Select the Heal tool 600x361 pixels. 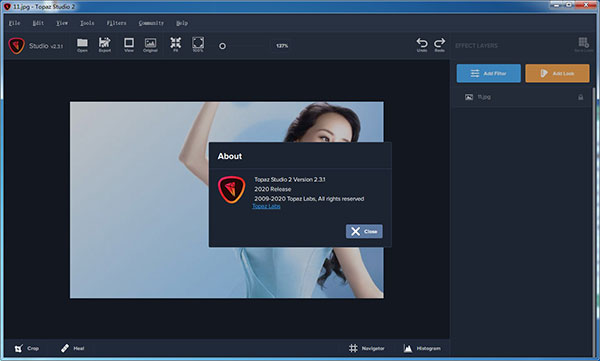point(73,348)
